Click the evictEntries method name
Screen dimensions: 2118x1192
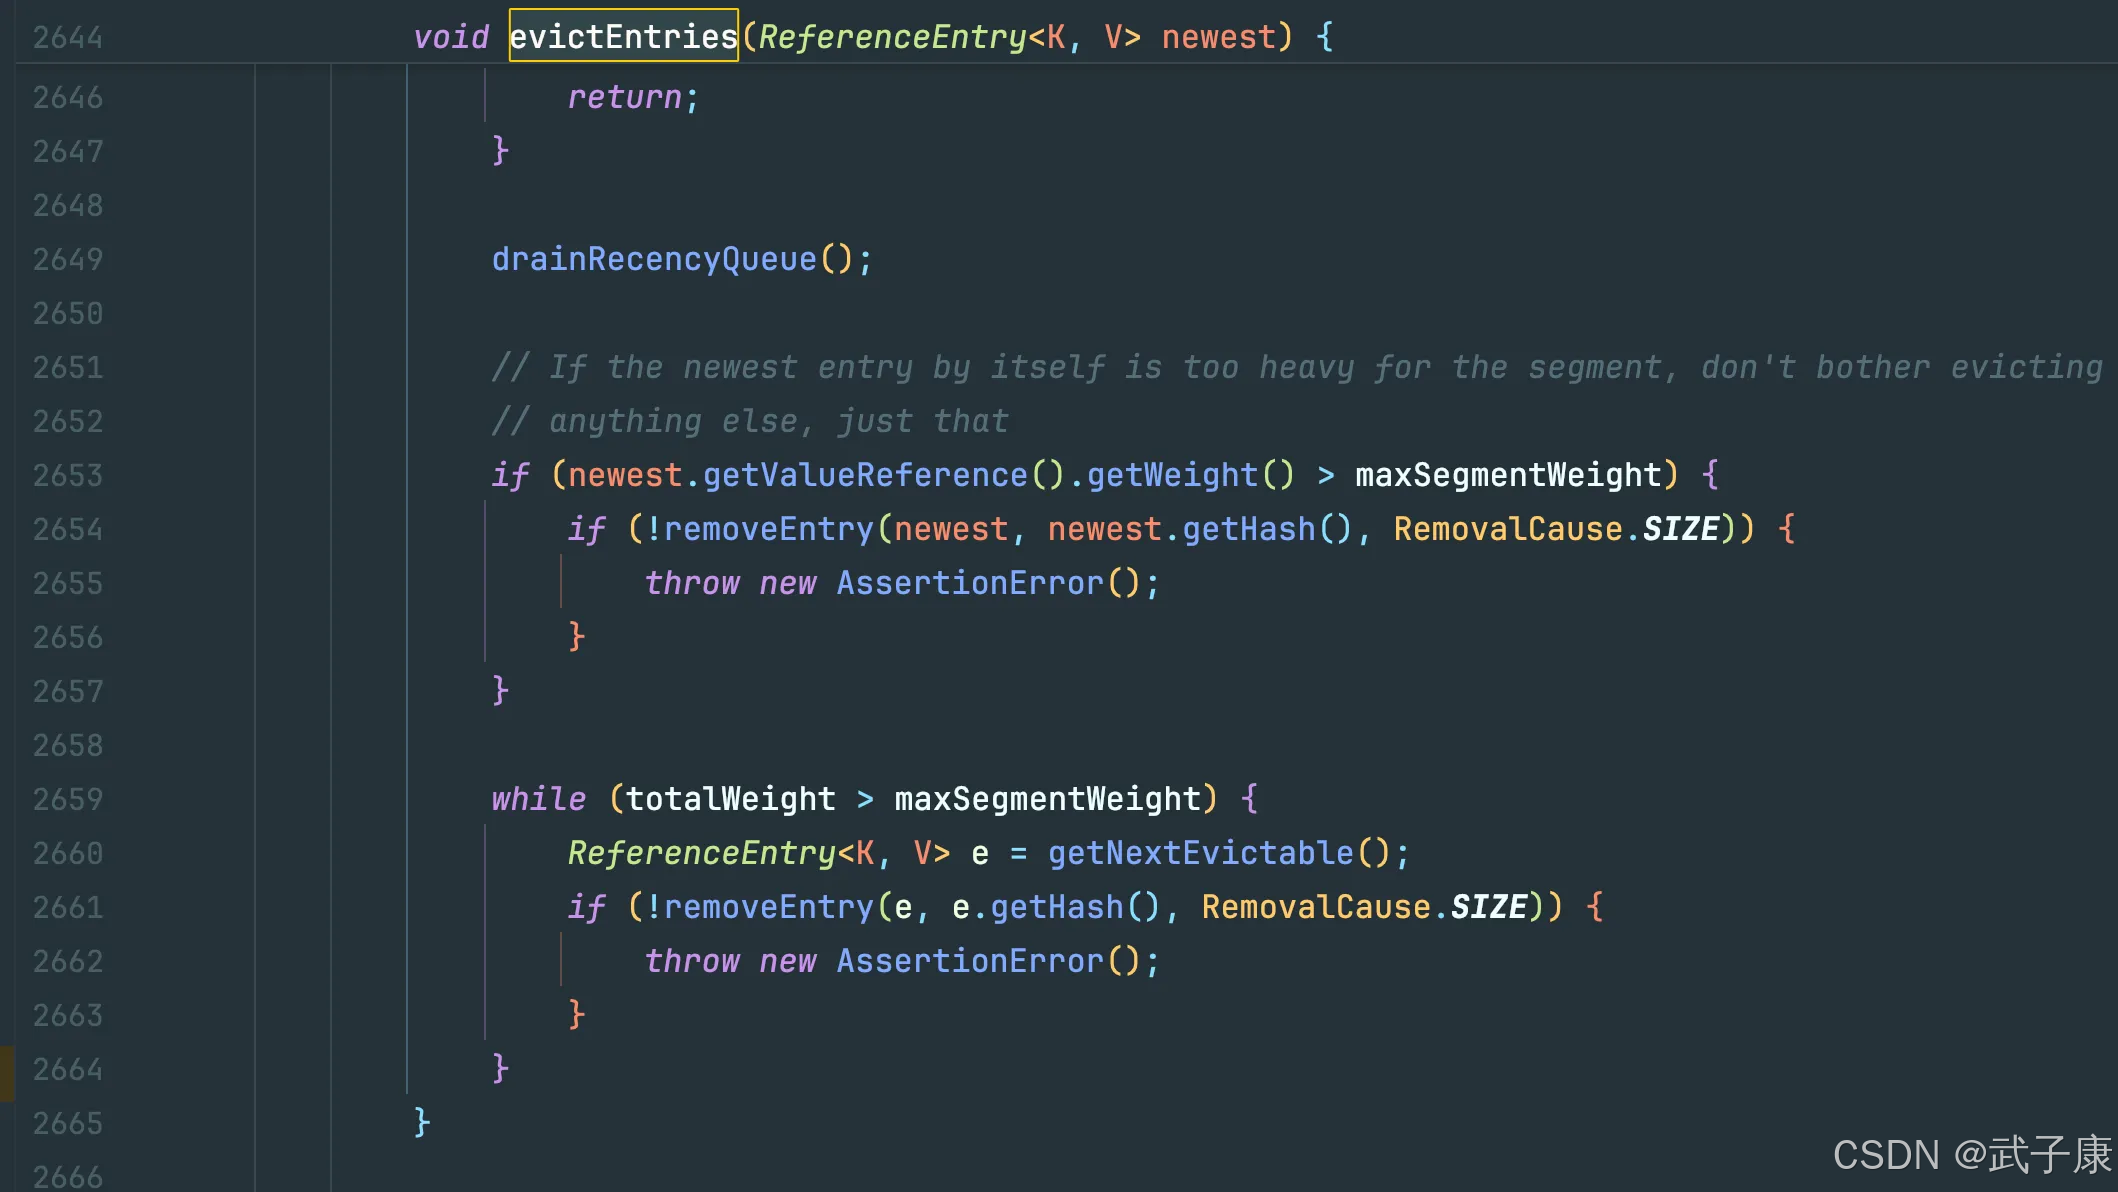pyautogui.click(x=623, y=37)
